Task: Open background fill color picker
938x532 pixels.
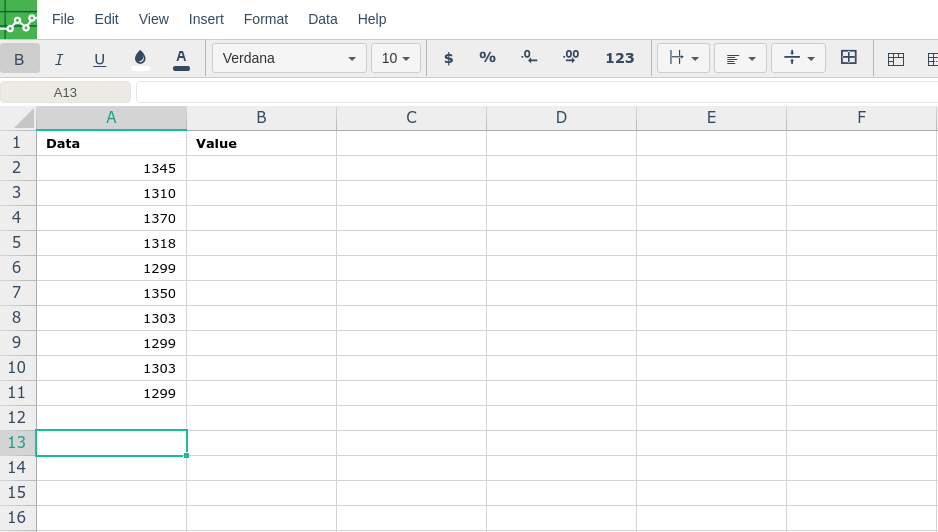Action: point(140,58)
